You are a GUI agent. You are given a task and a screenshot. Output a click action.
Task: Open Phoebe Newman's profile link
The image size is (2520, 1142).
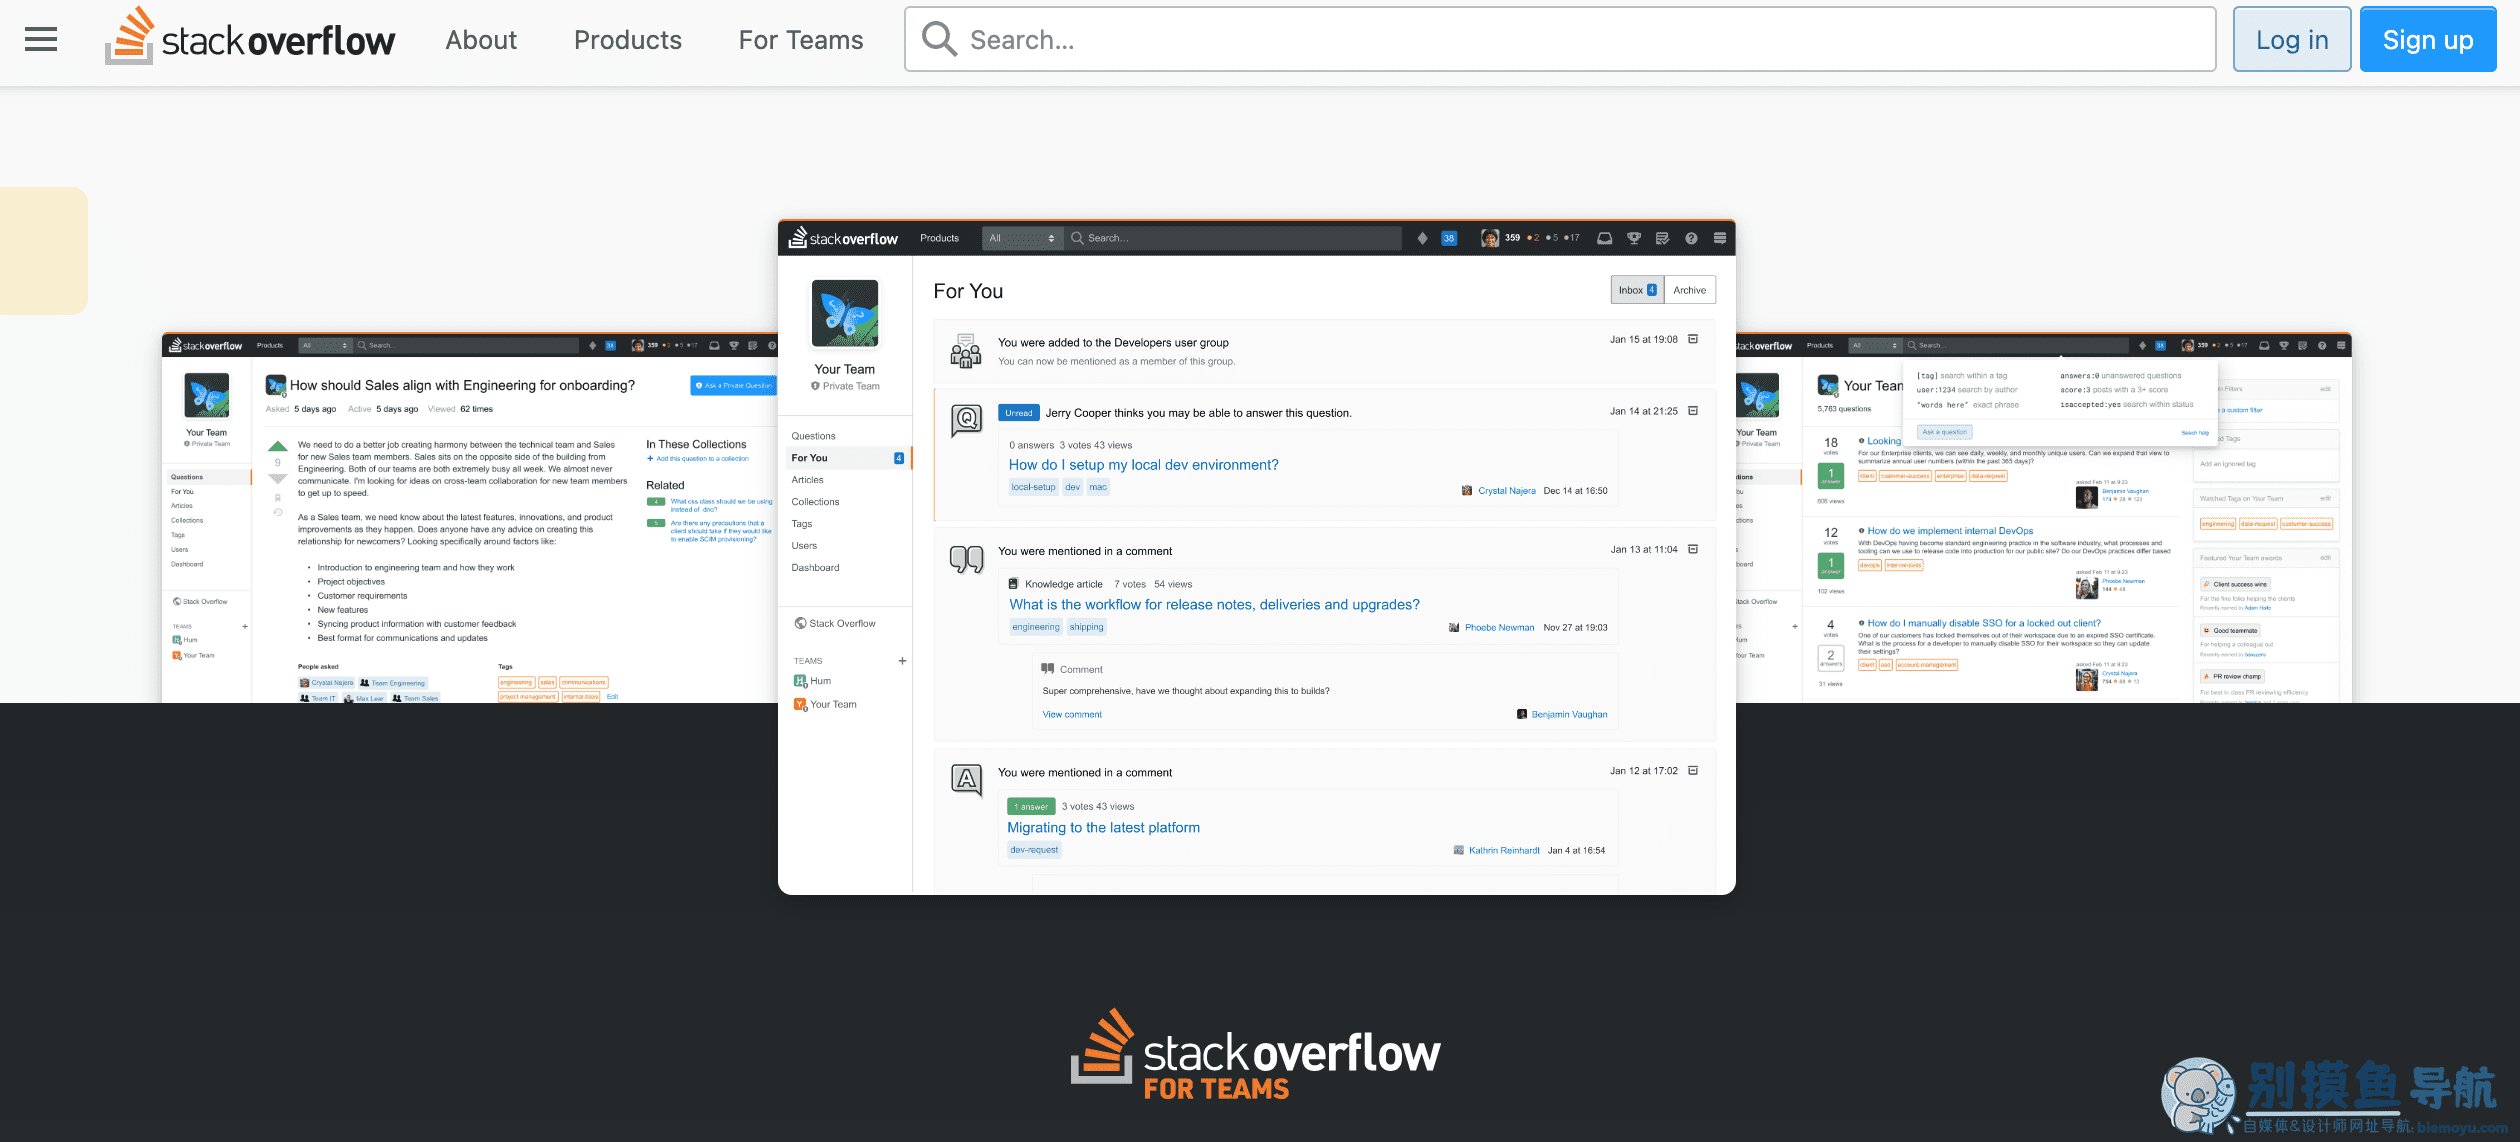(1499, 628)
